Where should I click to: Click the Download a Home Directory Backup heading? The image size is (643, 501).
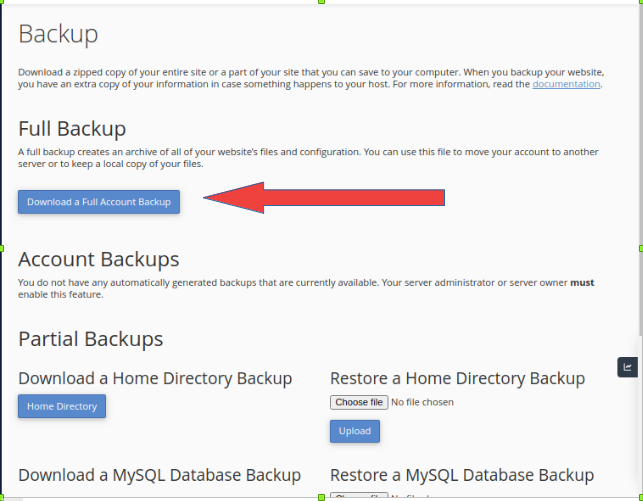click(x=155, y=378)
